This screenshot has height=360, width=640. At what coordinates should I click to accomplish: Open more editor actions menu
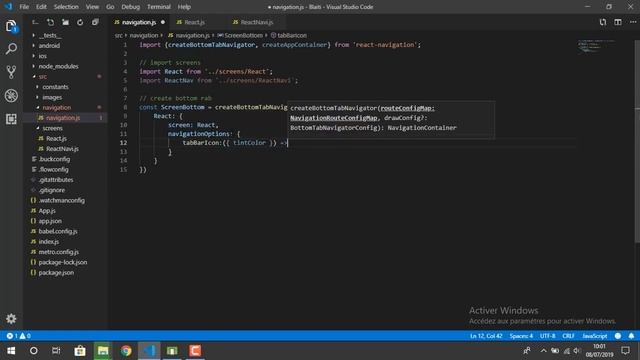[633, 22]
